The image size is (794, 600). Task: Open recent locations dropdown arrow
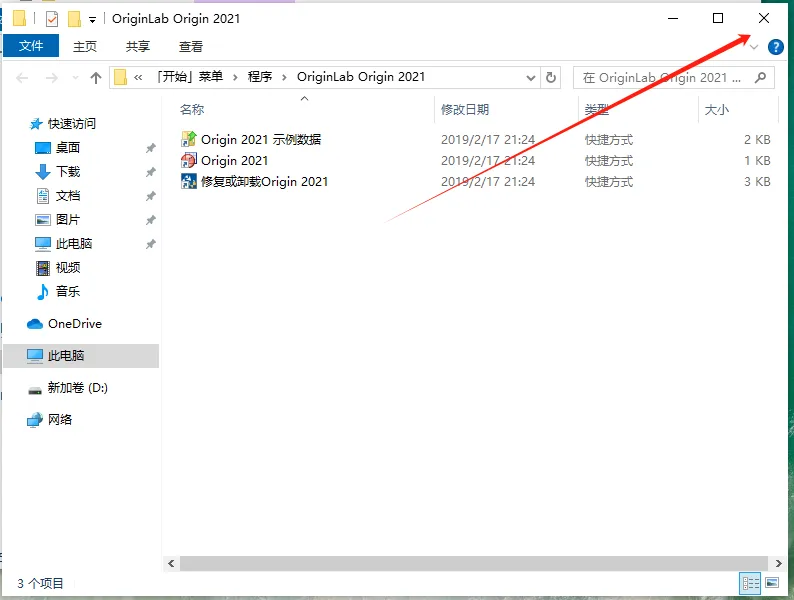pos(75,77)
